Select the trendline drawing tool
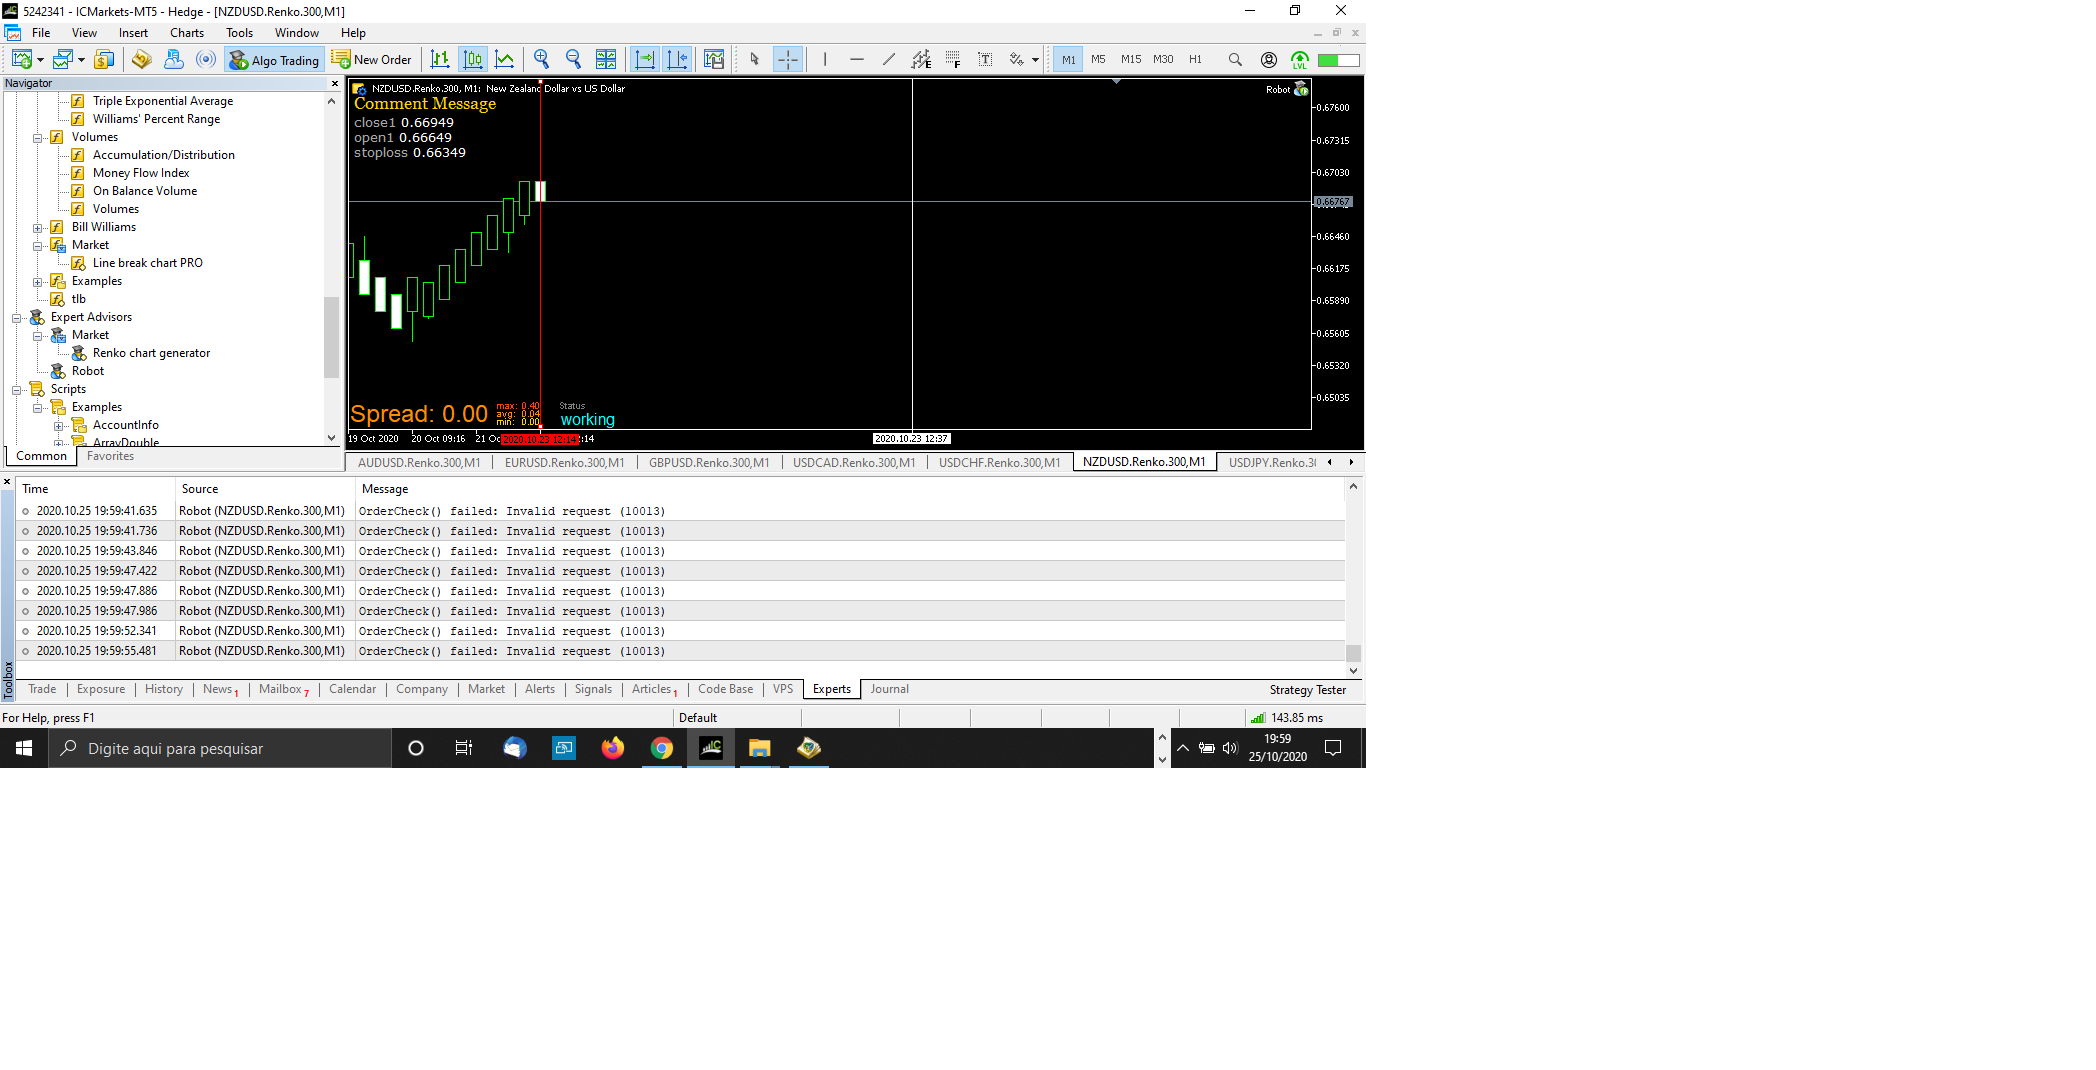The image size is (2096, 1070). click(x=889, y=60)
